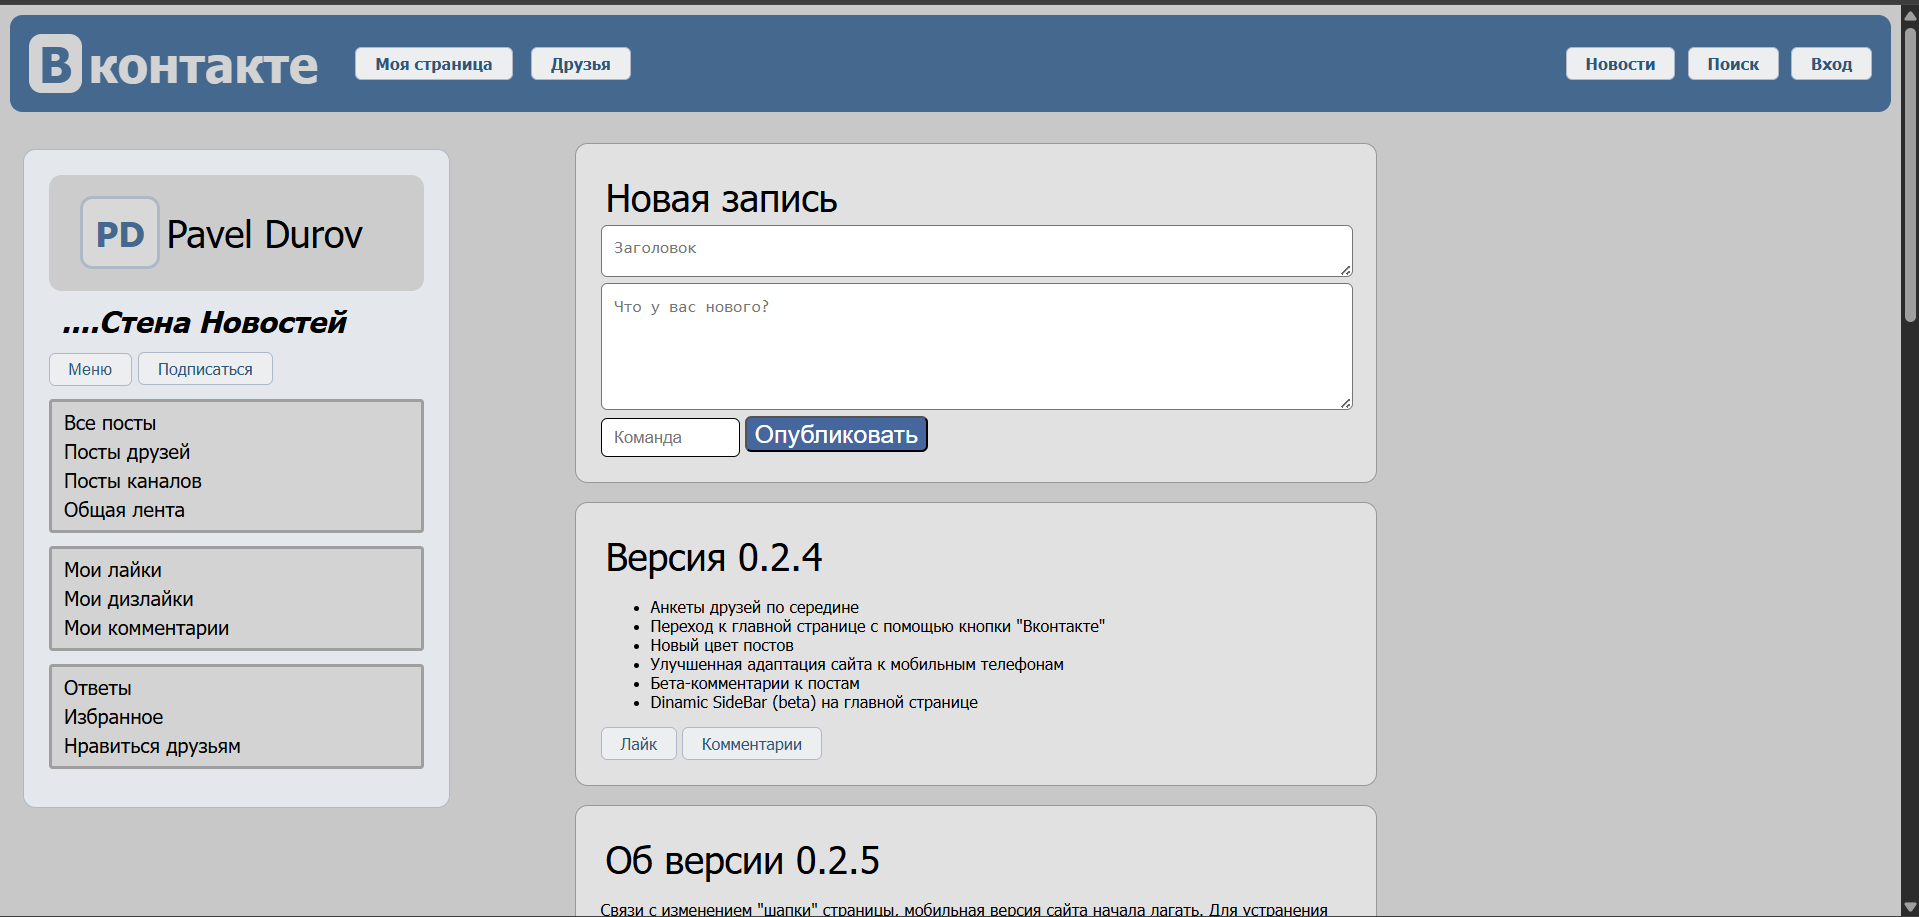Open Общая лента in the sidebar
This screenshot has width=1919, height=917.
point(124,510)
